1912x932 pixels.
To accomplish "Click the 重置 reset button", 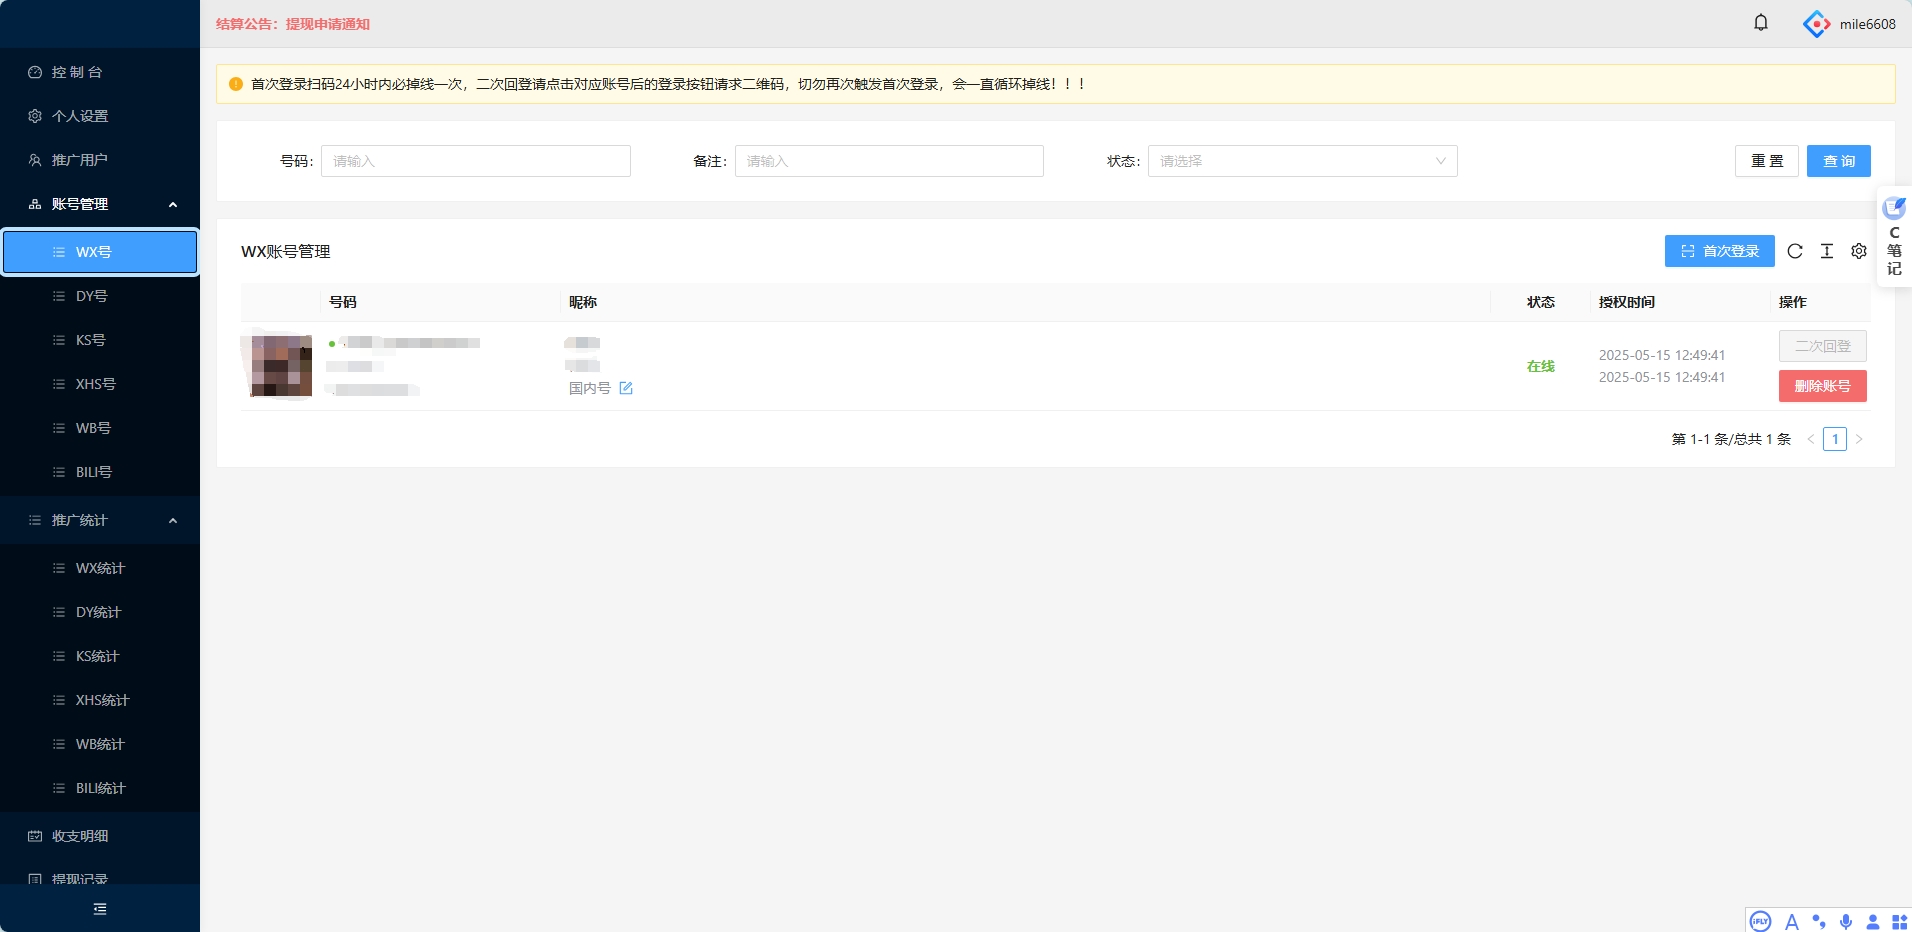I will pyautogui.click(x=1766, y=161).
